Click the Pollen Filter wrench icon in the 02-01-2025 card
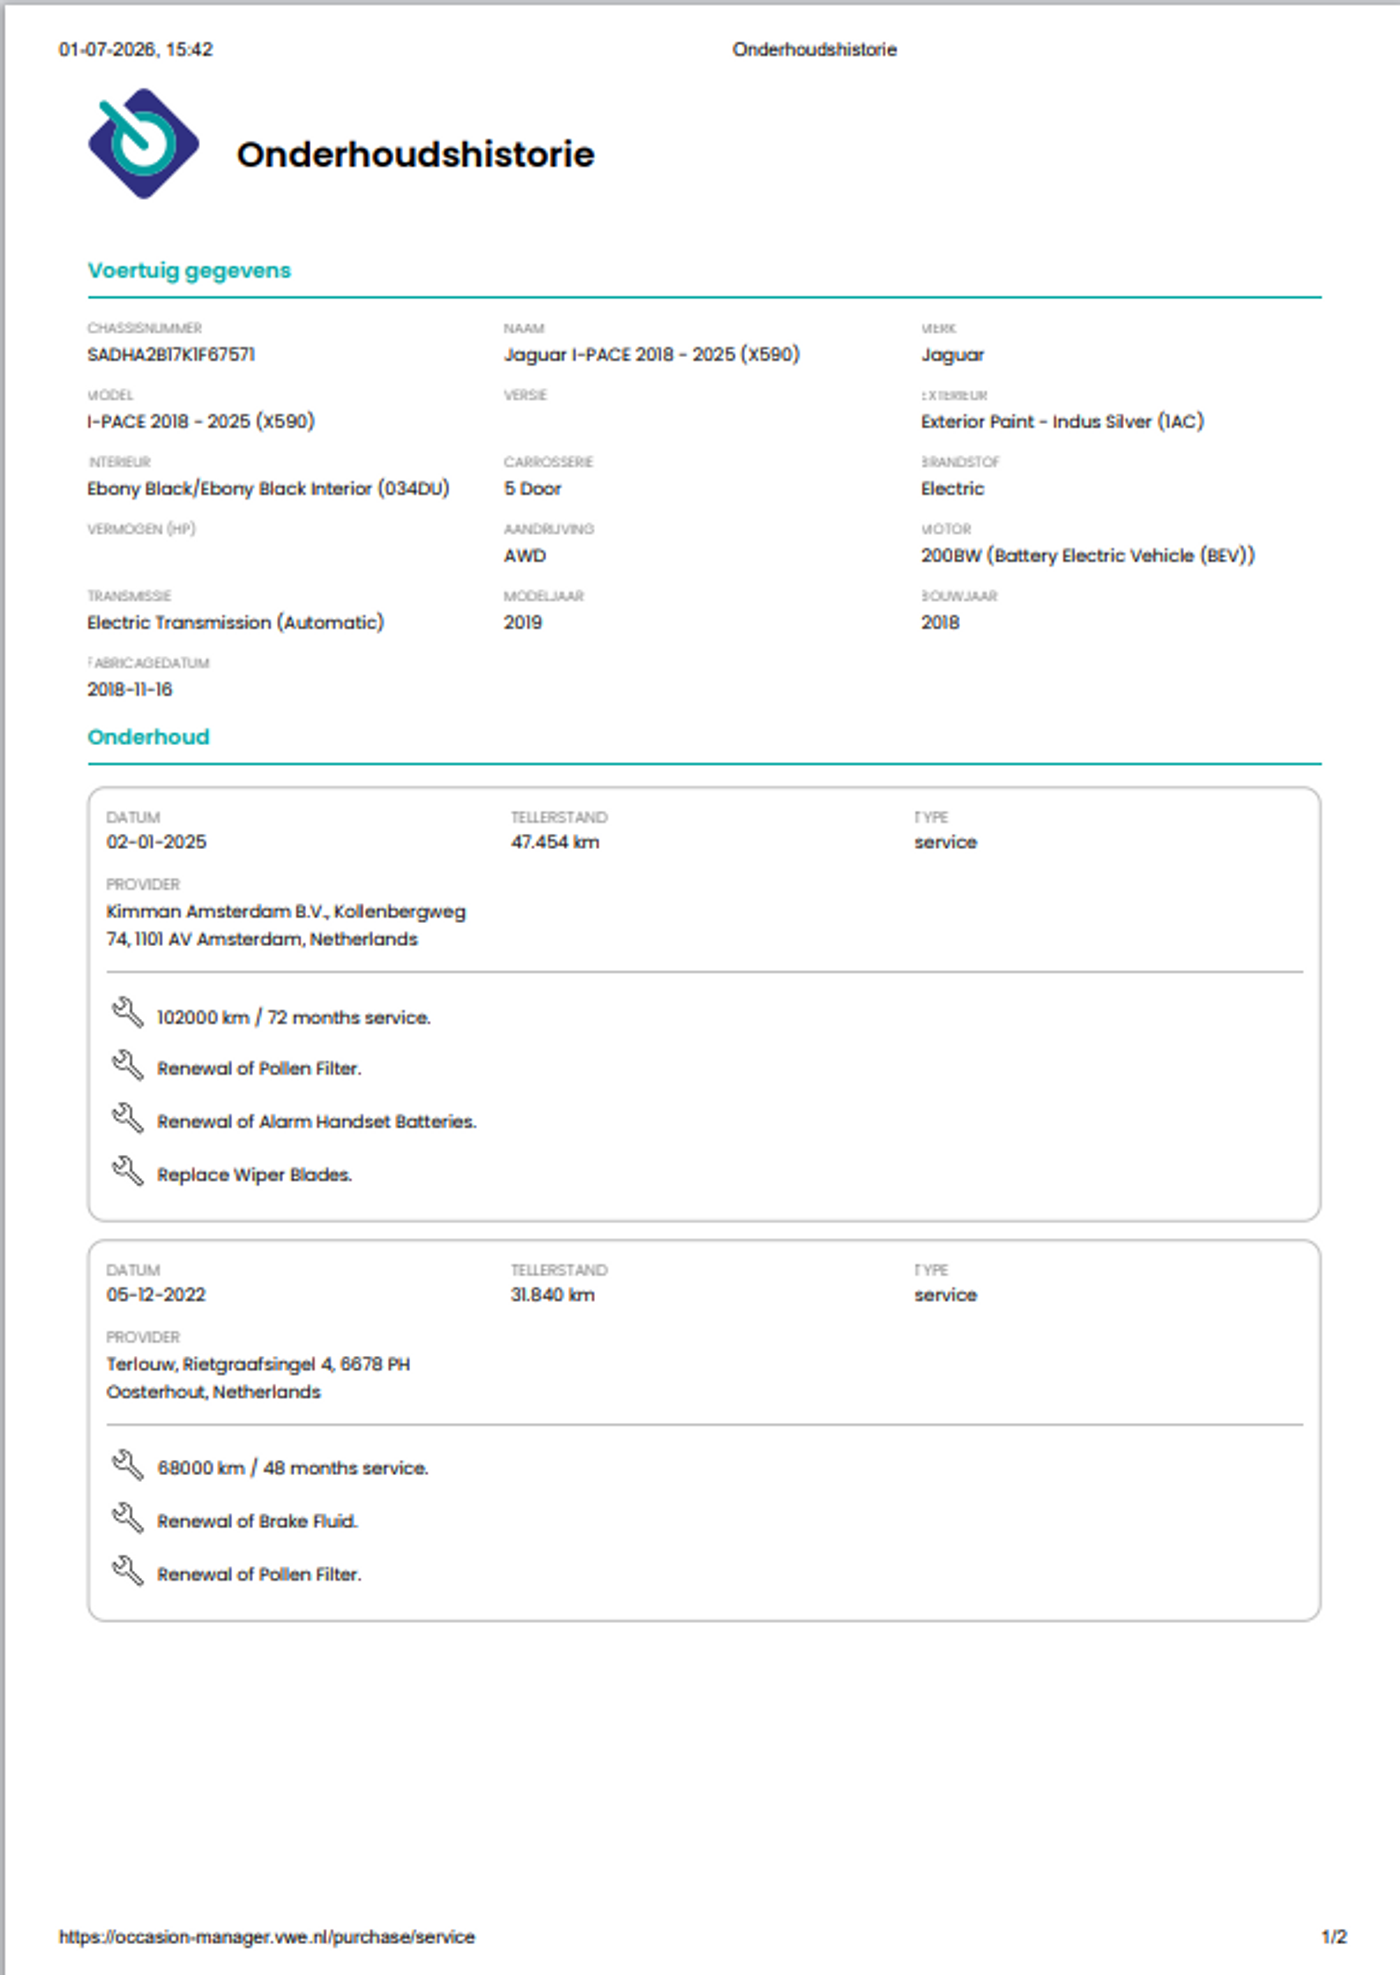 click(127, 1065)
